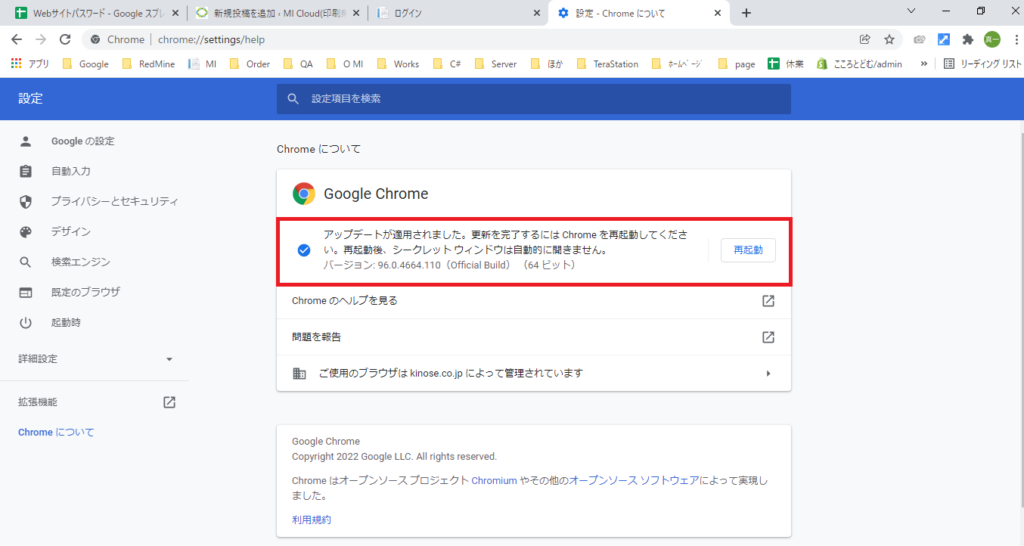Open the C# bookmark folder
The image size is (1024, 546).
[447, 63]
